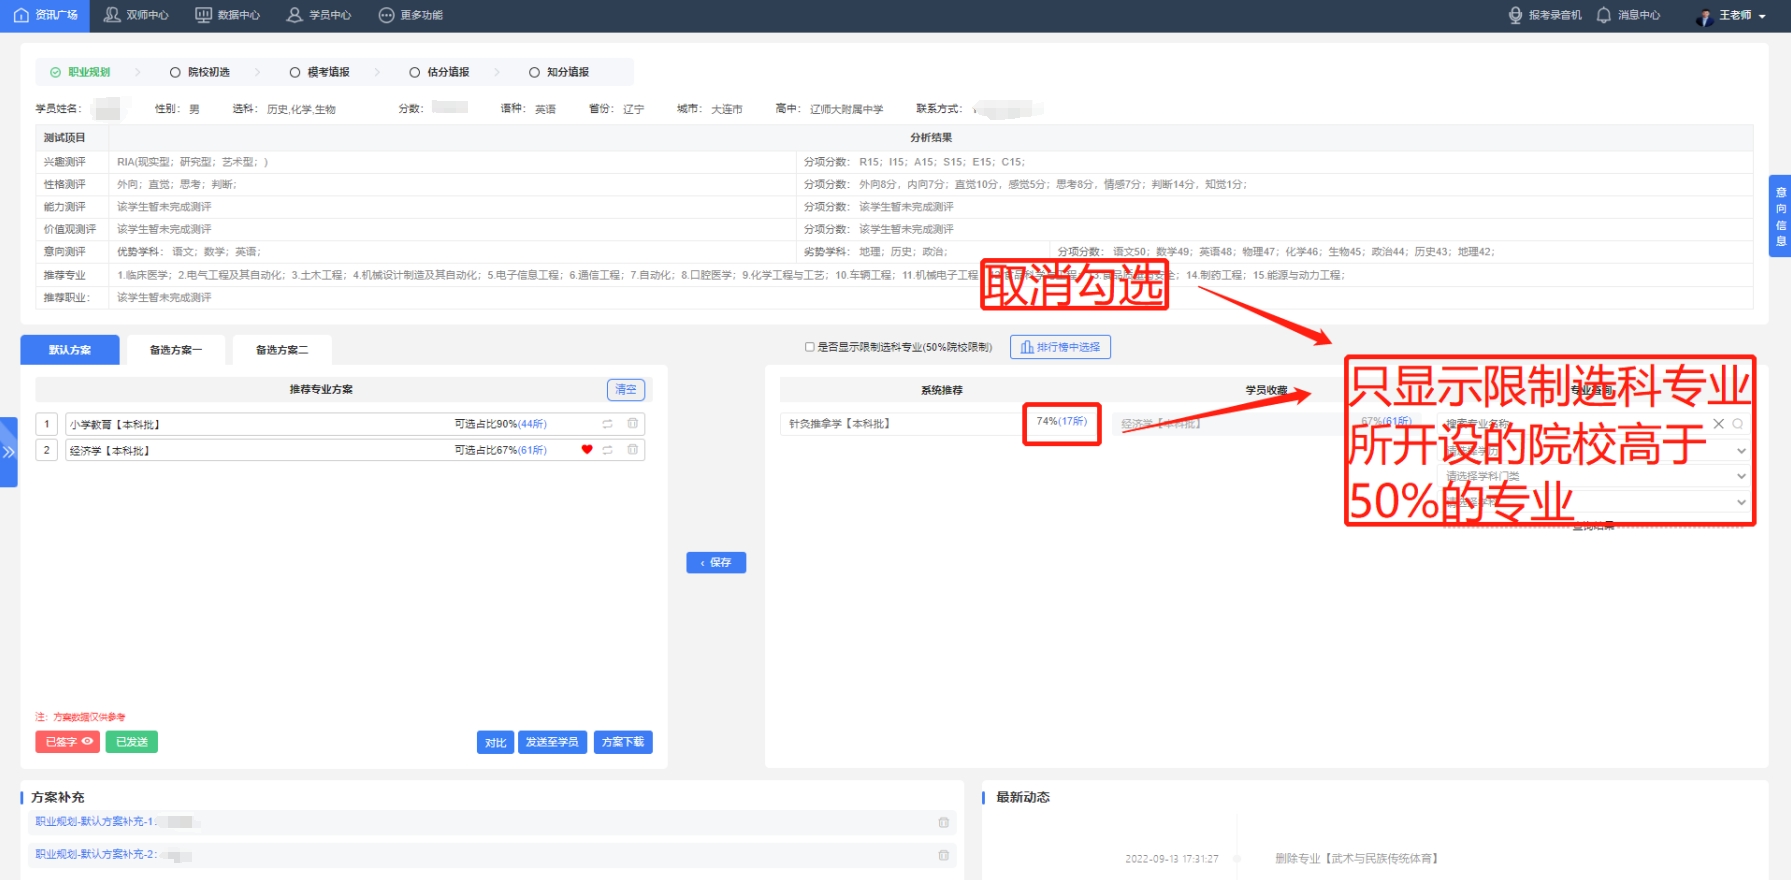Select the 院校初选 step
The width and height of the screenshot is (1791, 880).
coord(200,72)
